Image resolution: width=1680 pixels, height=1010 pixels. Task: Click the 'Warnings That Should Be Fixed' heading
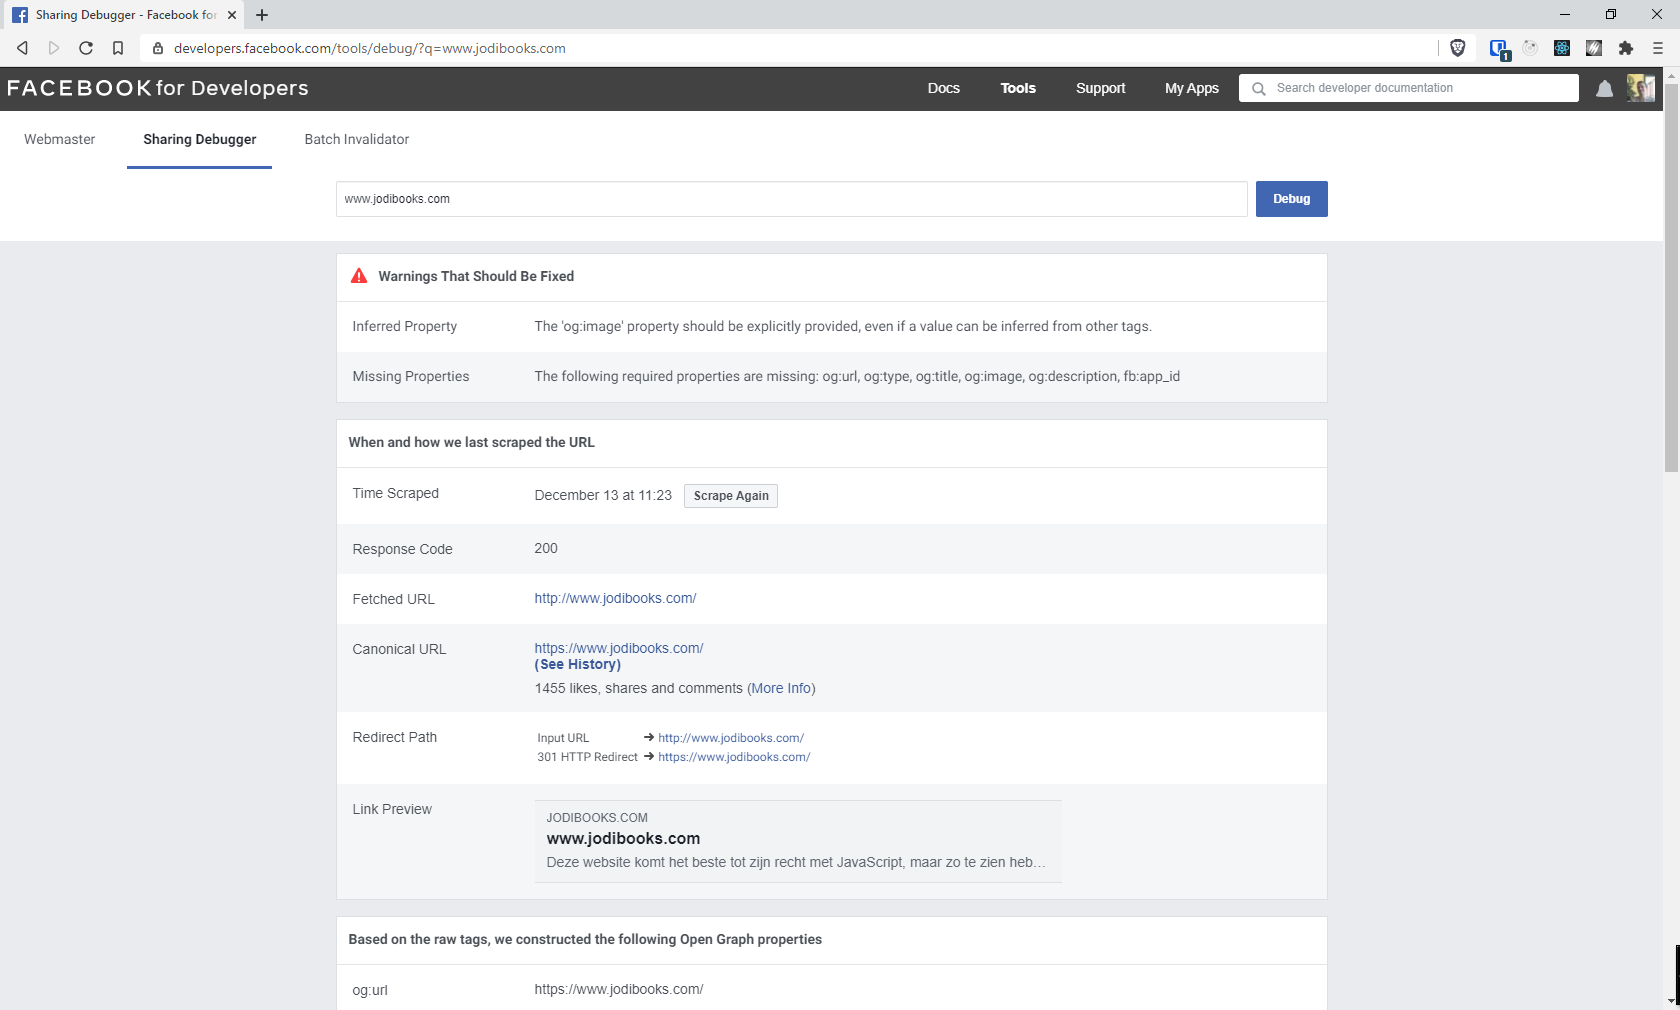coord(476,276)
